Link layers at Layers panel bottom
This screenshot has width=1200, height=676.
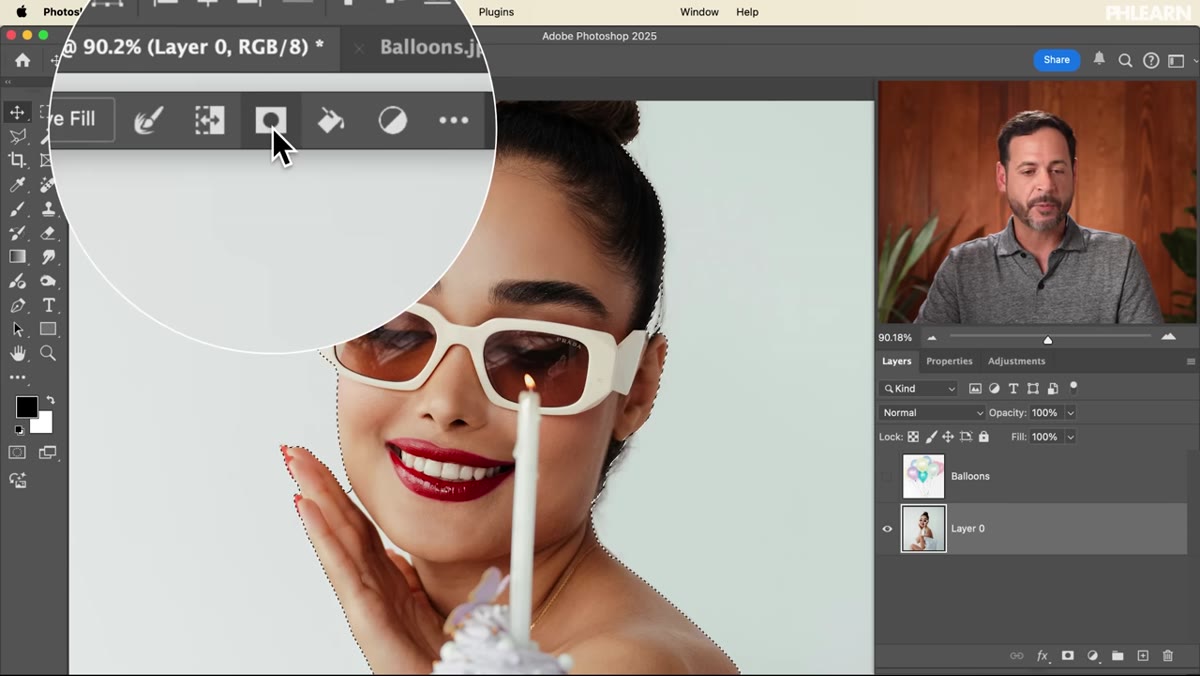pos(1017,656)
